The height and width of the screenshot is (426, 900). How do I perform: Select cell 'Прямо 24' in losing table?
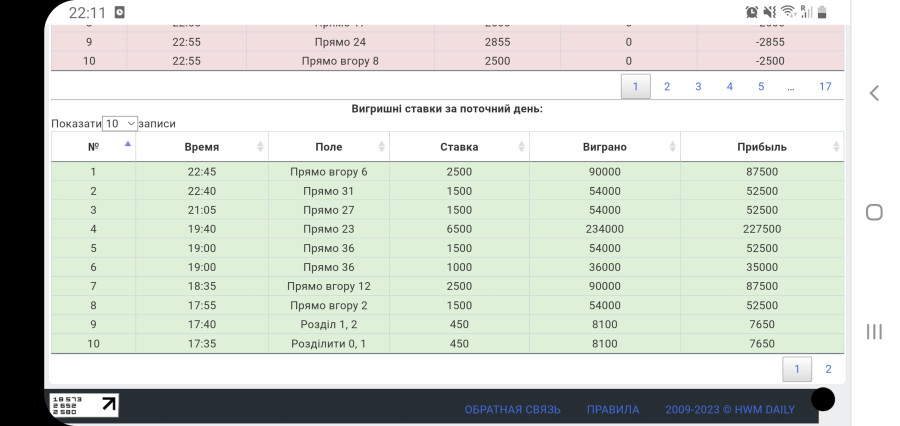[340, 42]
